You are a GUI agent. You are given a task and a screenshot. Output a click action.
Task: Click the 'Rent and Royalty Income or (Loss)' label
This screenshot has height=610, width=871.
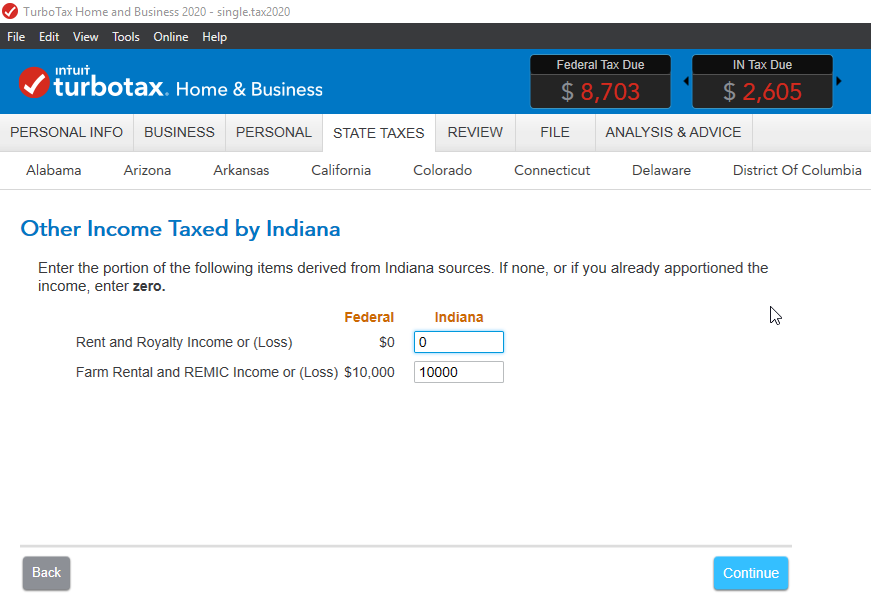tap(184, 342)
